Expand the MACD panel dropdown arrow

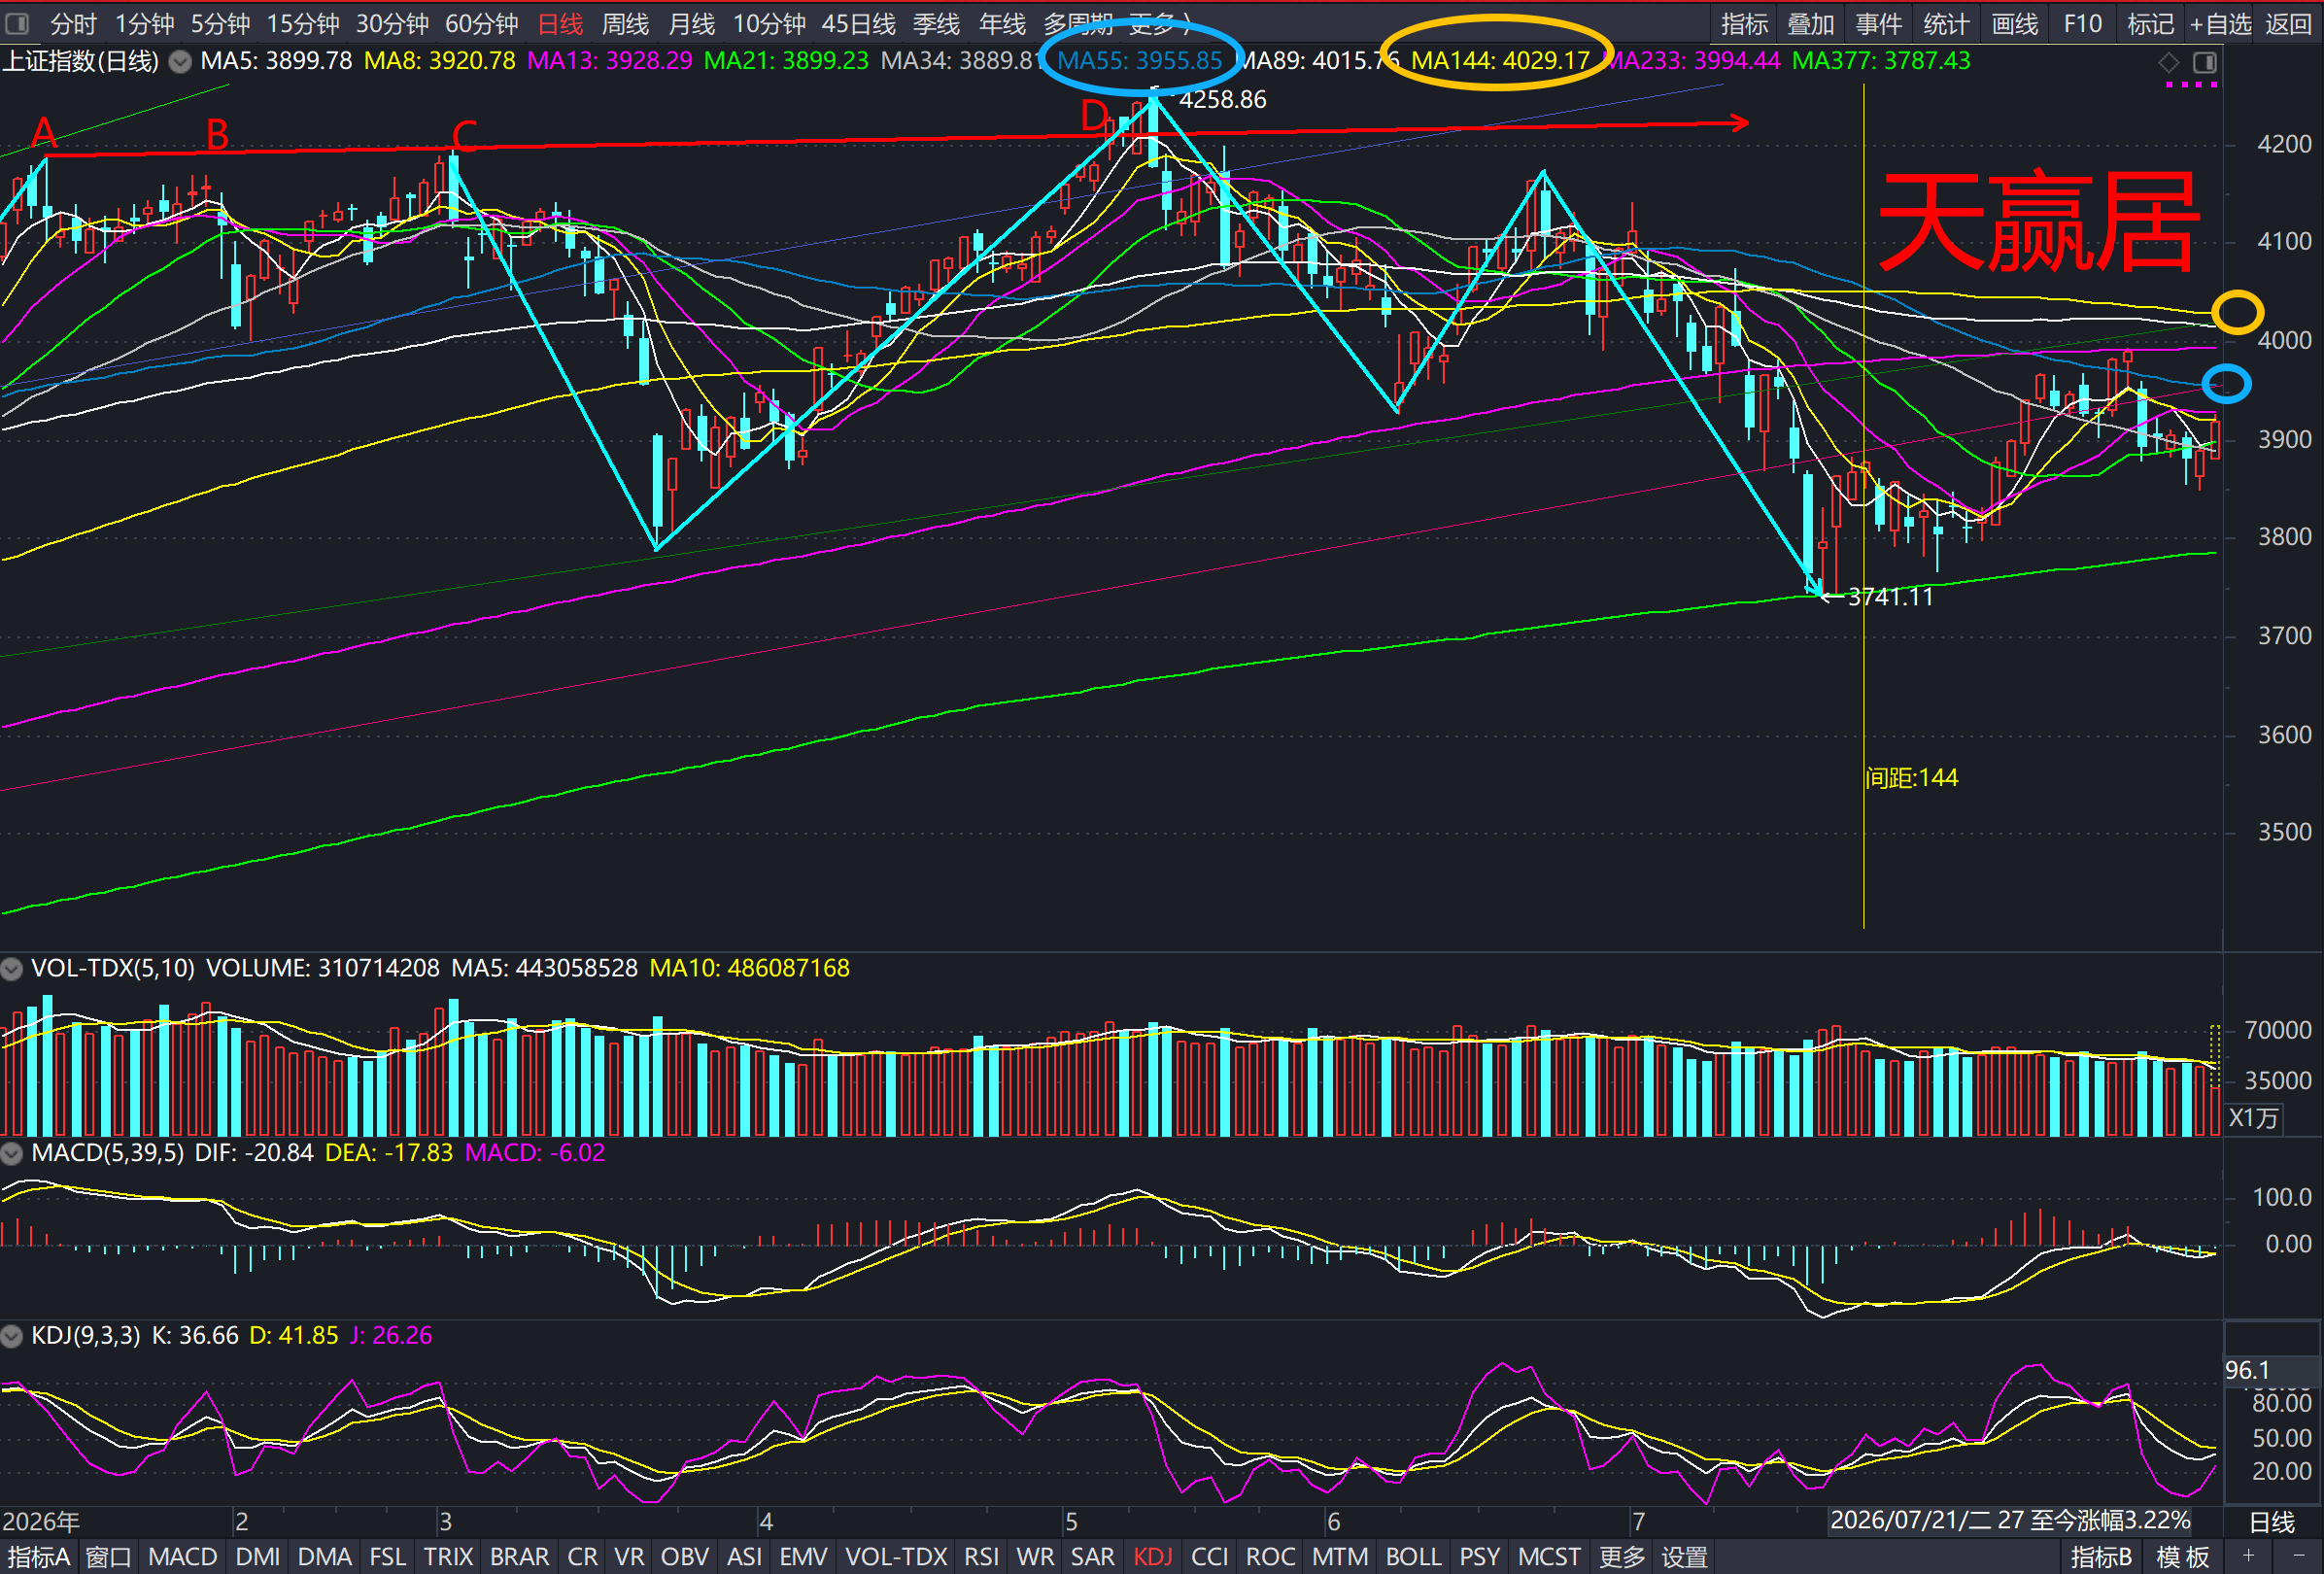coord(12,1153)
